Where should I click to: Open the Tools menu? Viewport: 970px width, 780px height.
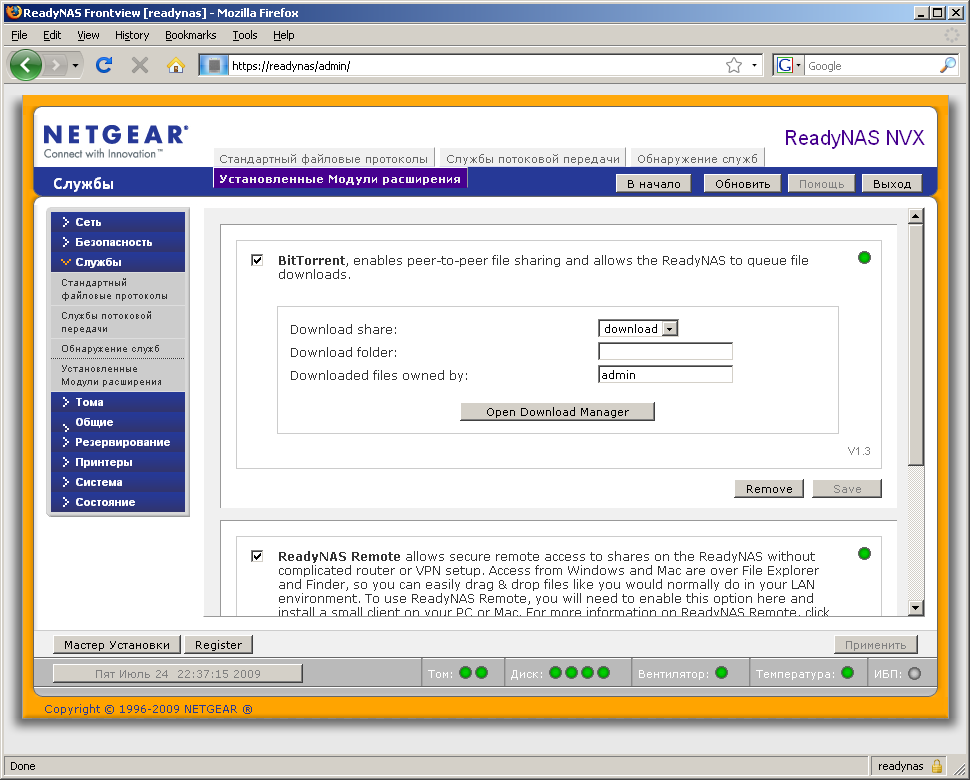pyautogui.click(x=244, y=35)
